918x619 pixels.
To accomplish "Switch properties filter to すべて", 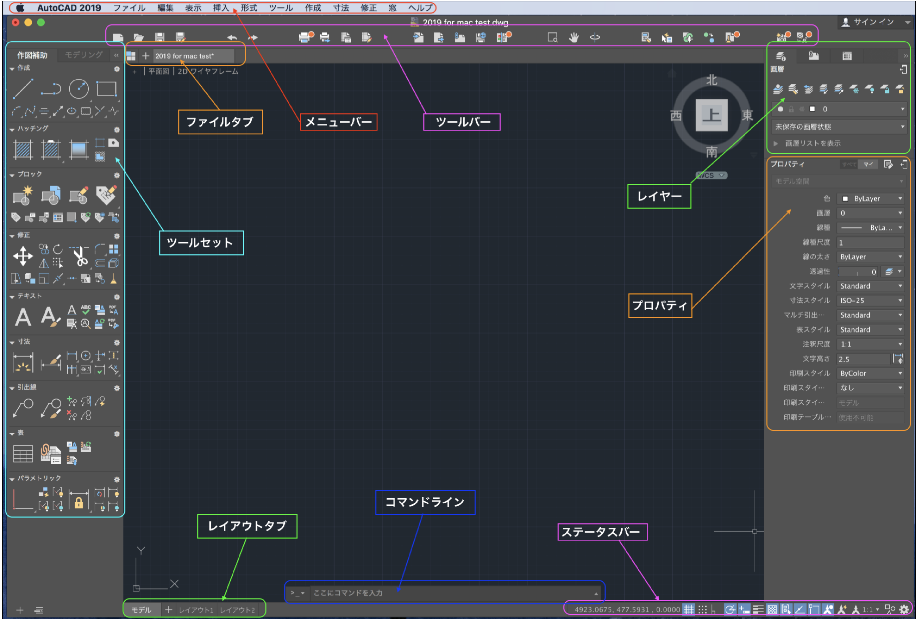I will point(848,165).
